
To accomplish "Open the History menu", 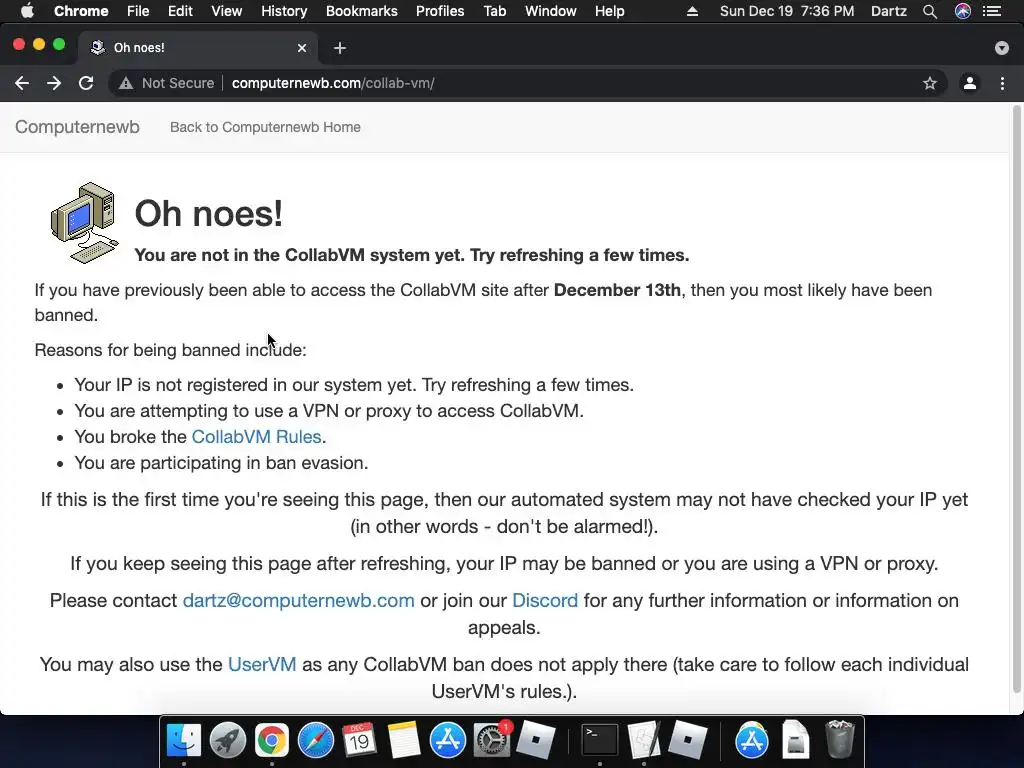I will (x=284, y=11).
